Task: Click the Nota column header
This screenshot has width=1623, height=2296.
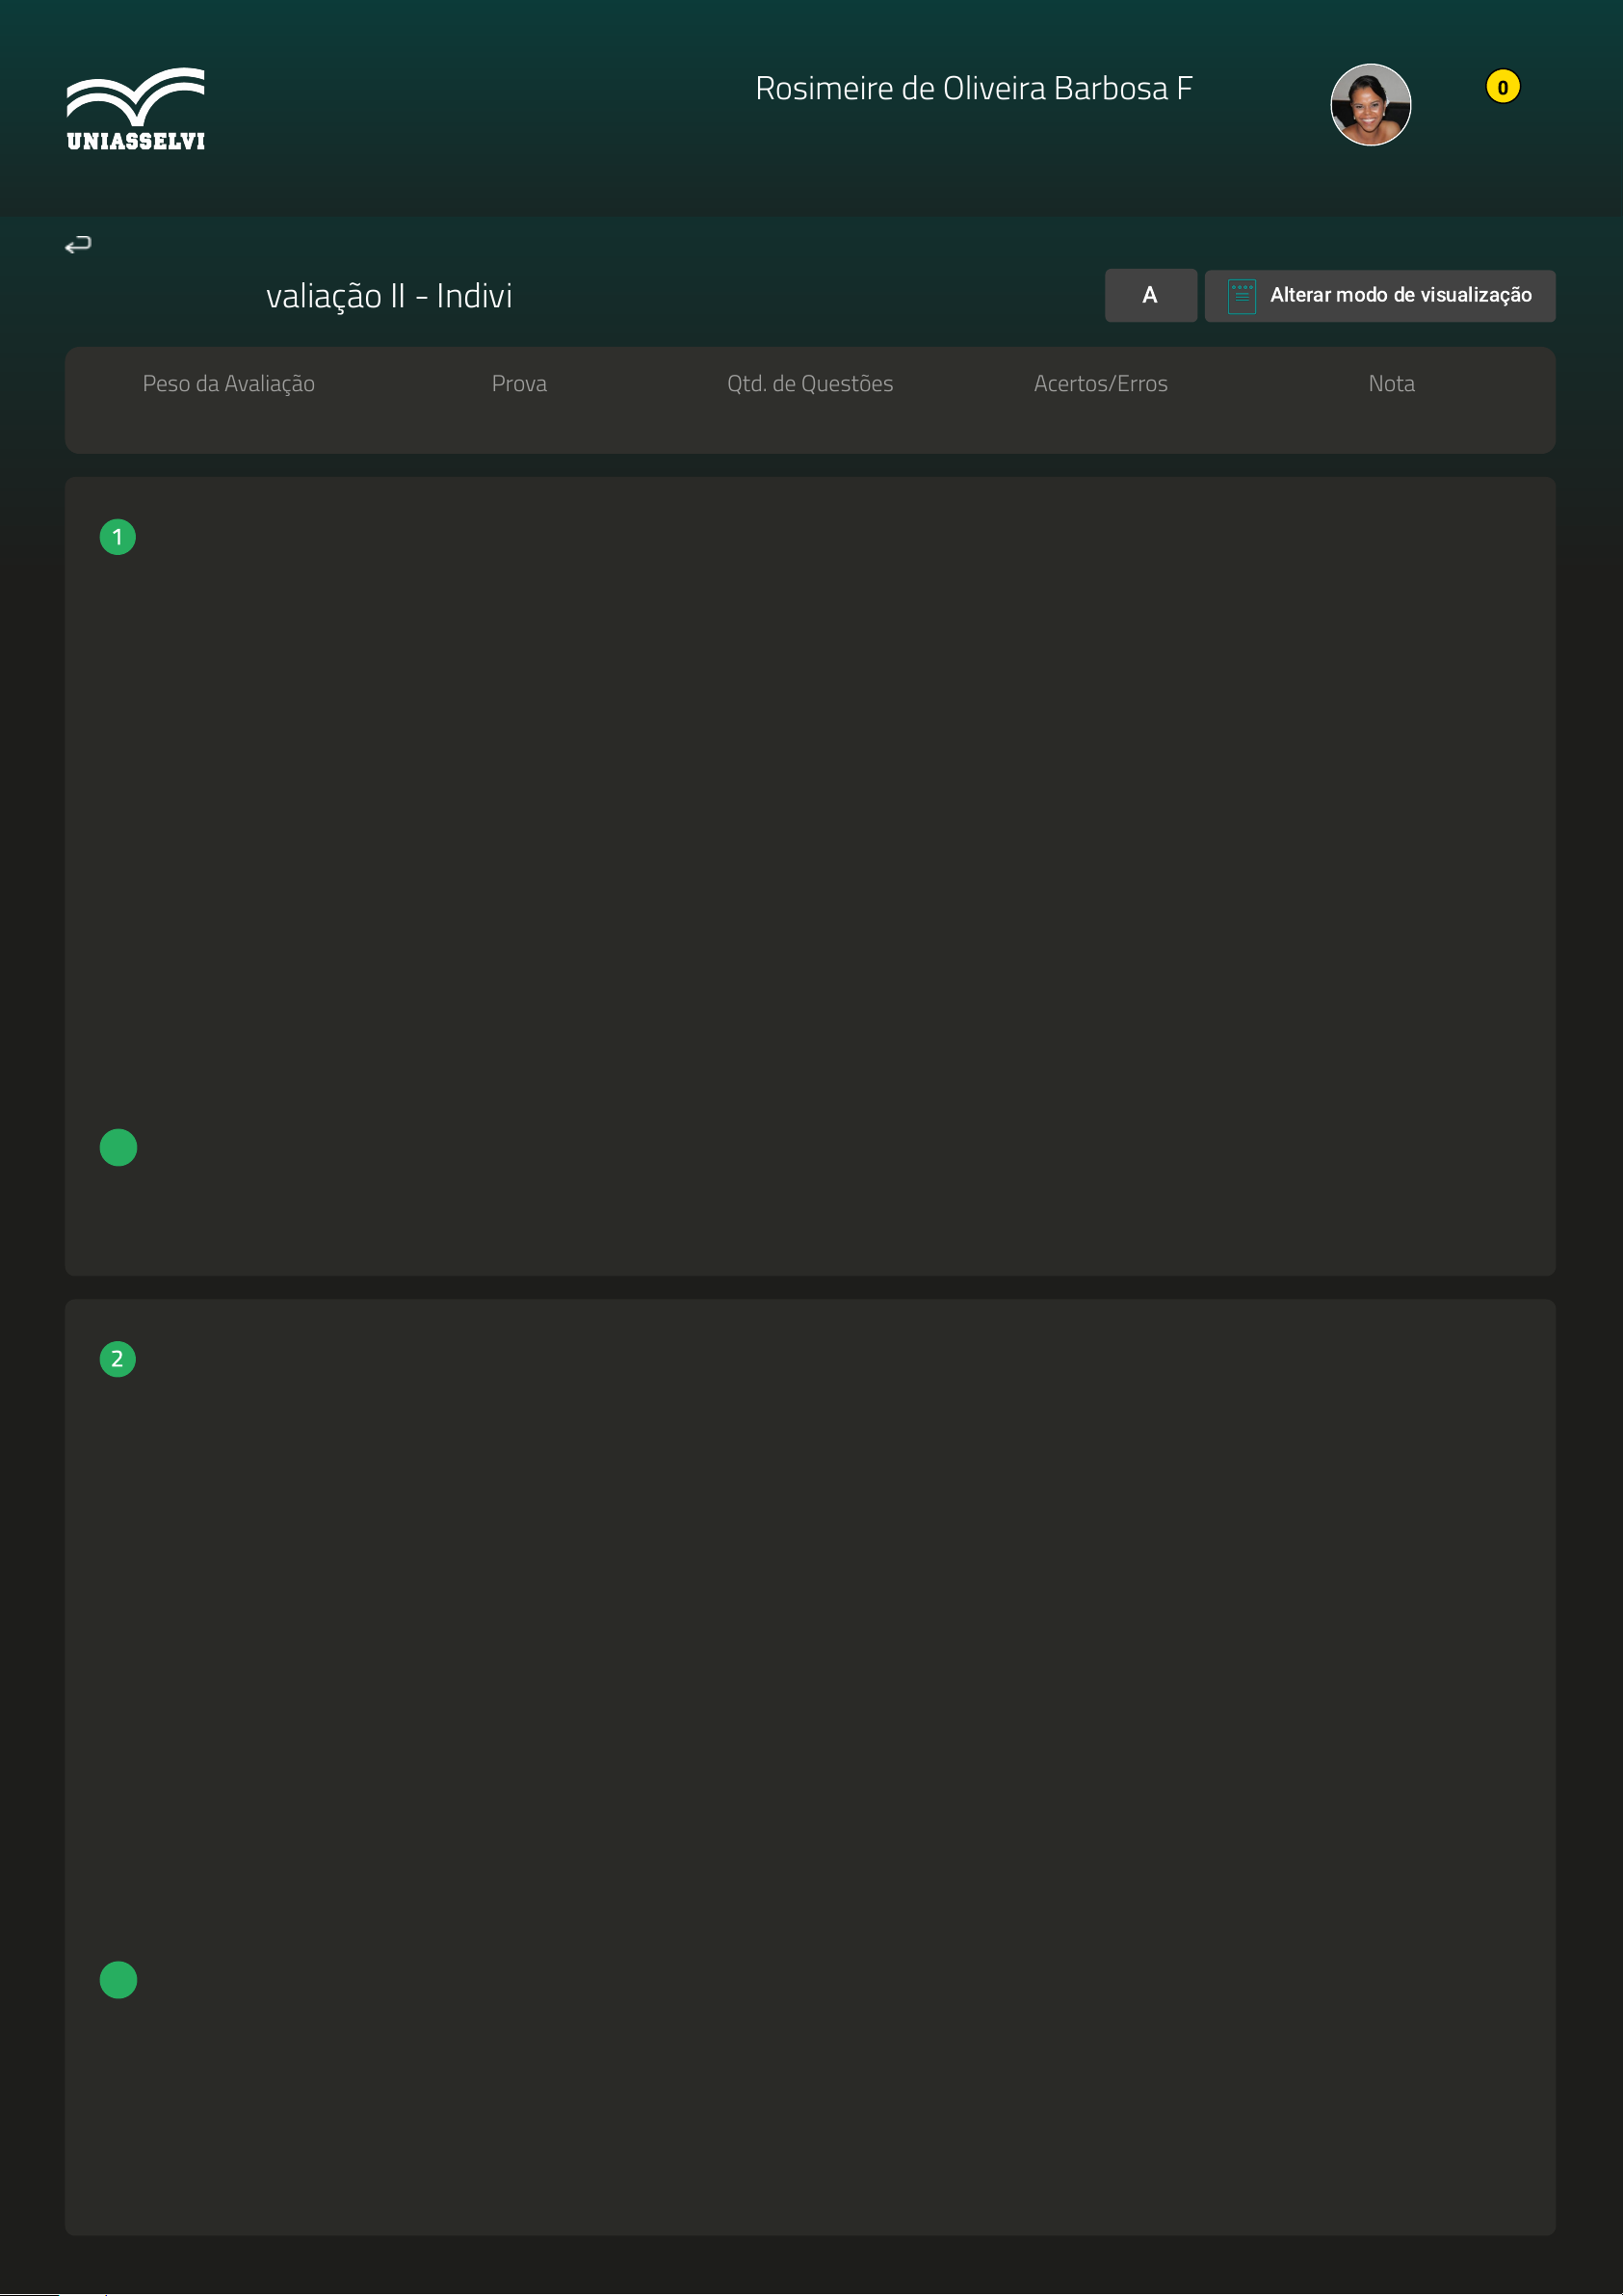Action: [1391, 384]
